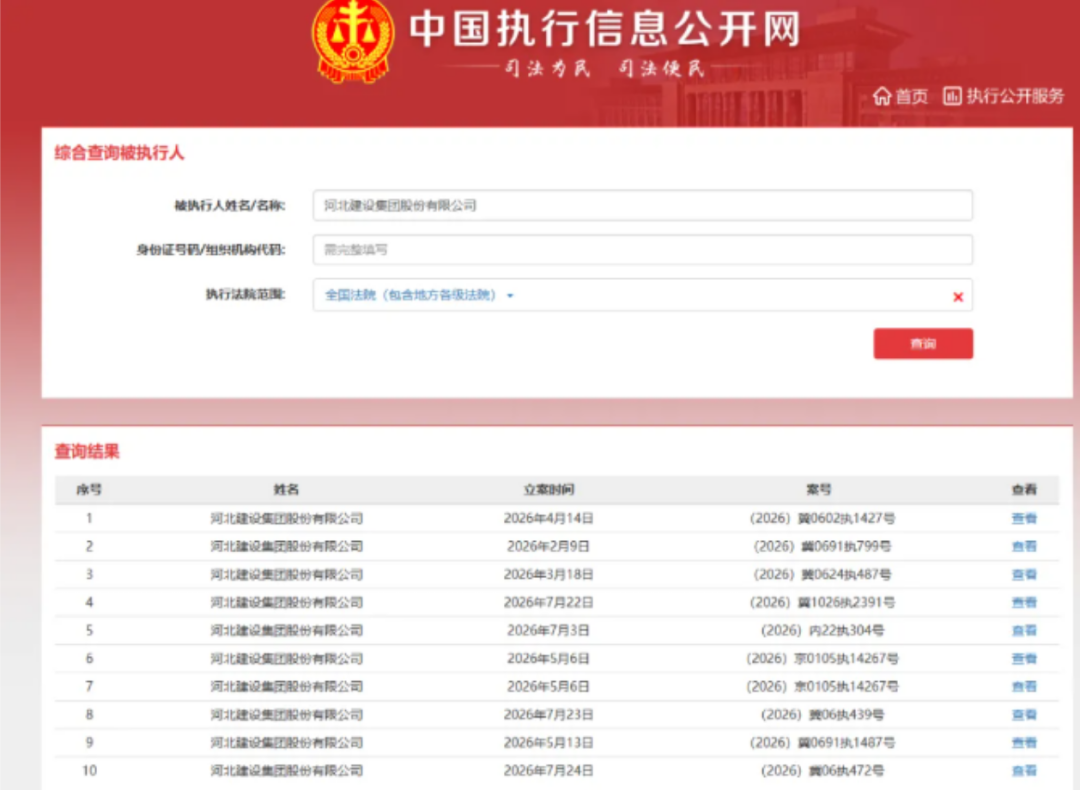
Task: Click the 查询结果 section heading
Action: tap(87, 451)
